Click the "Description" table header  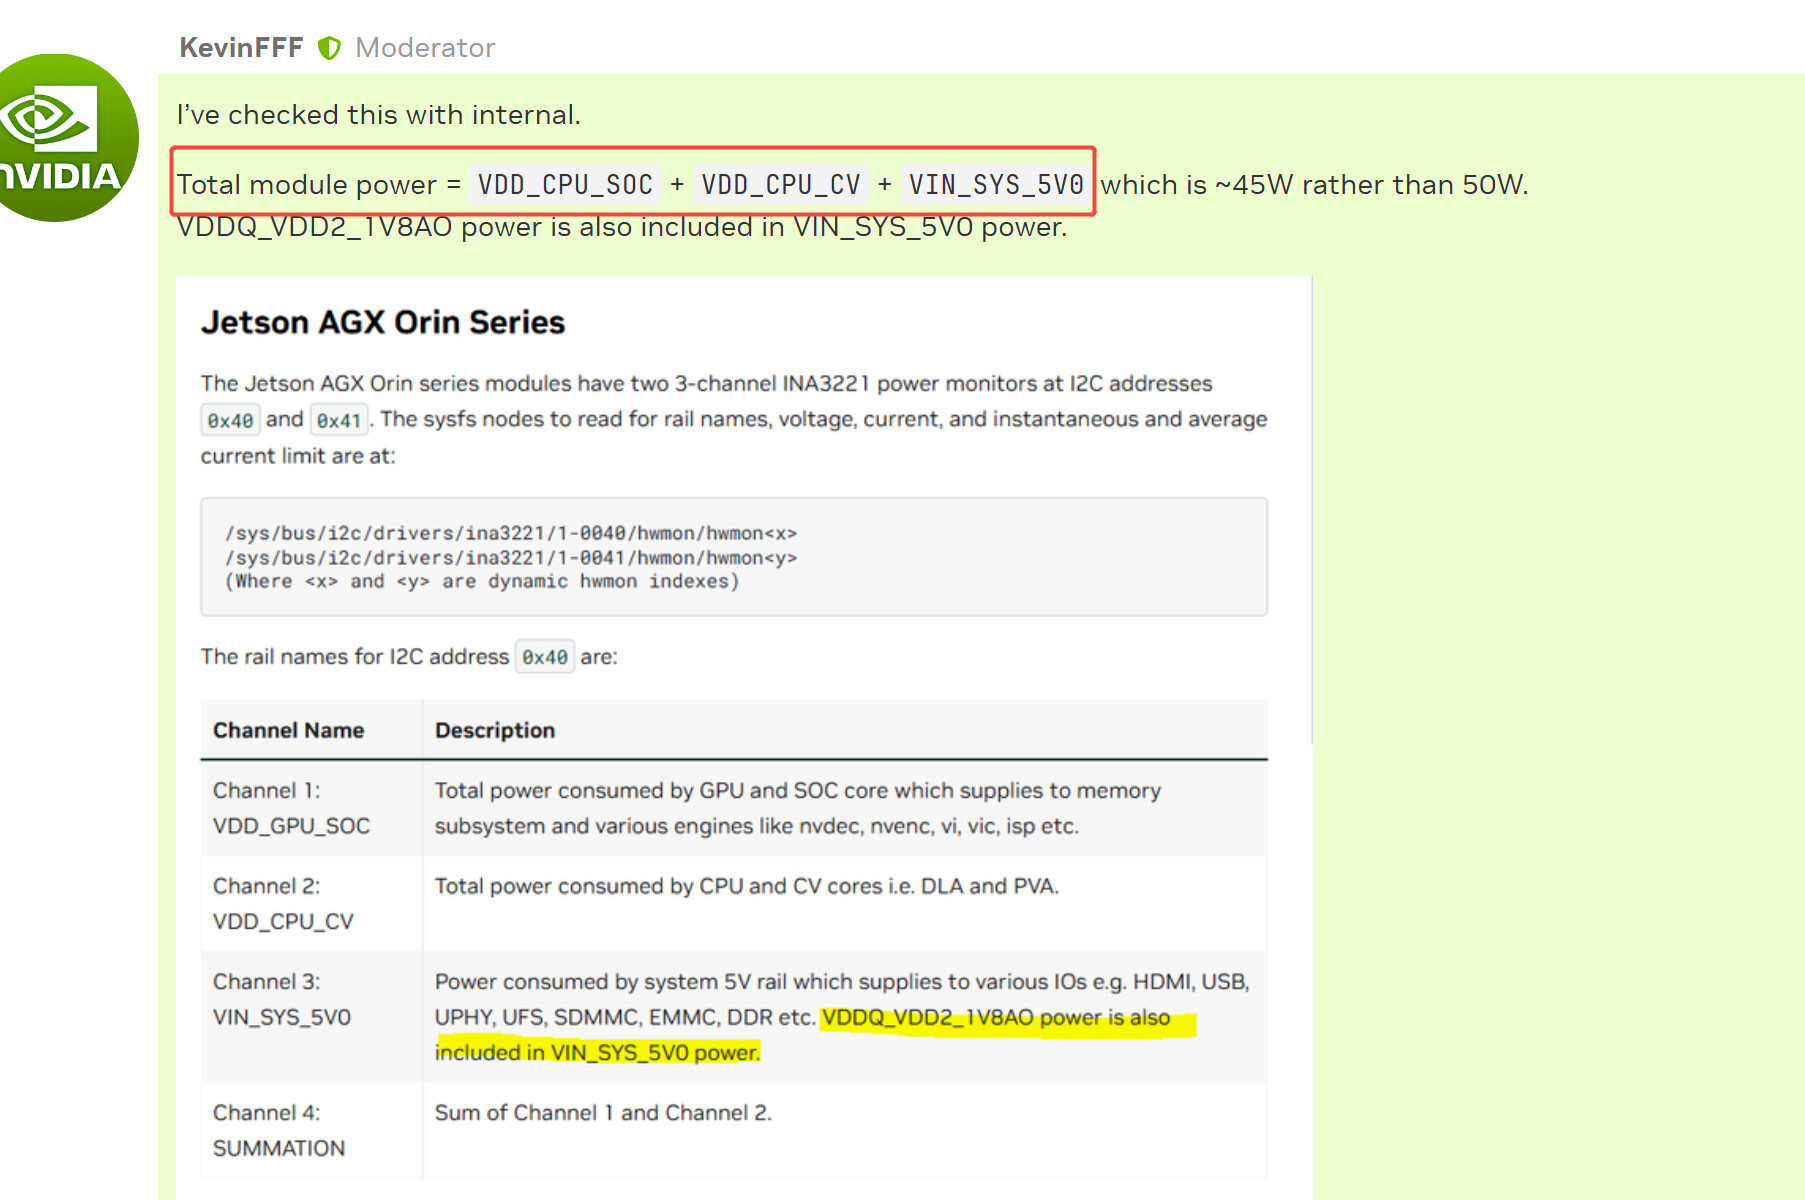point(495,731)
